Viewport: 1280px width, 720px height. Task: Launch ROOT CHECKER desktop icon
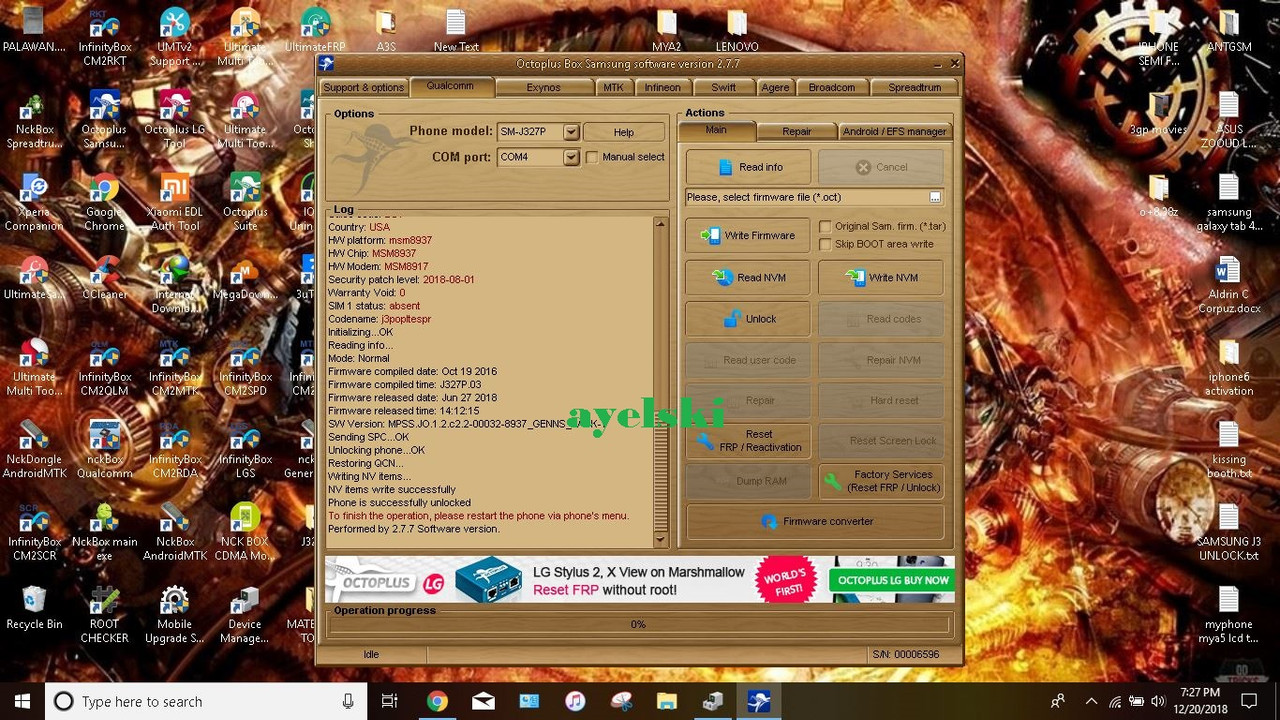click(105, 614)
